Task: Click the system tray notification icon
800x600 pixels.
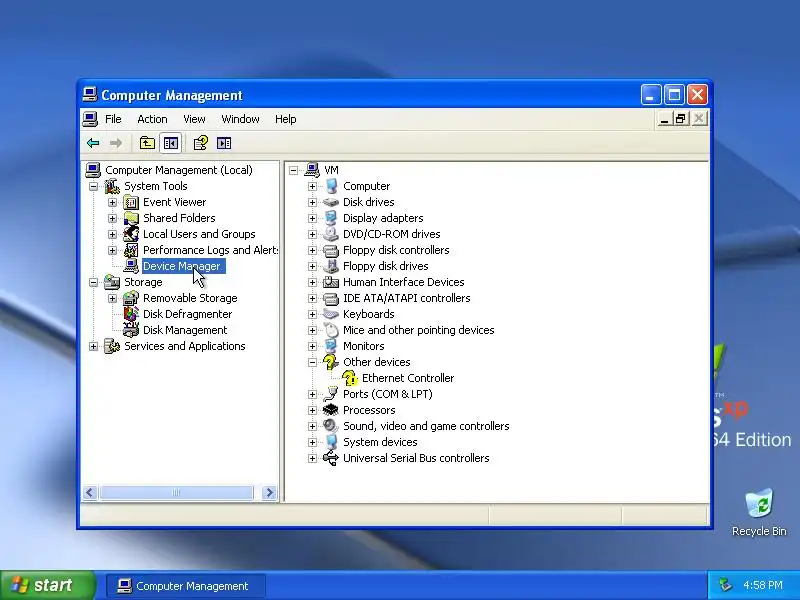Action: pyautogui.click(x=724, y=585)
